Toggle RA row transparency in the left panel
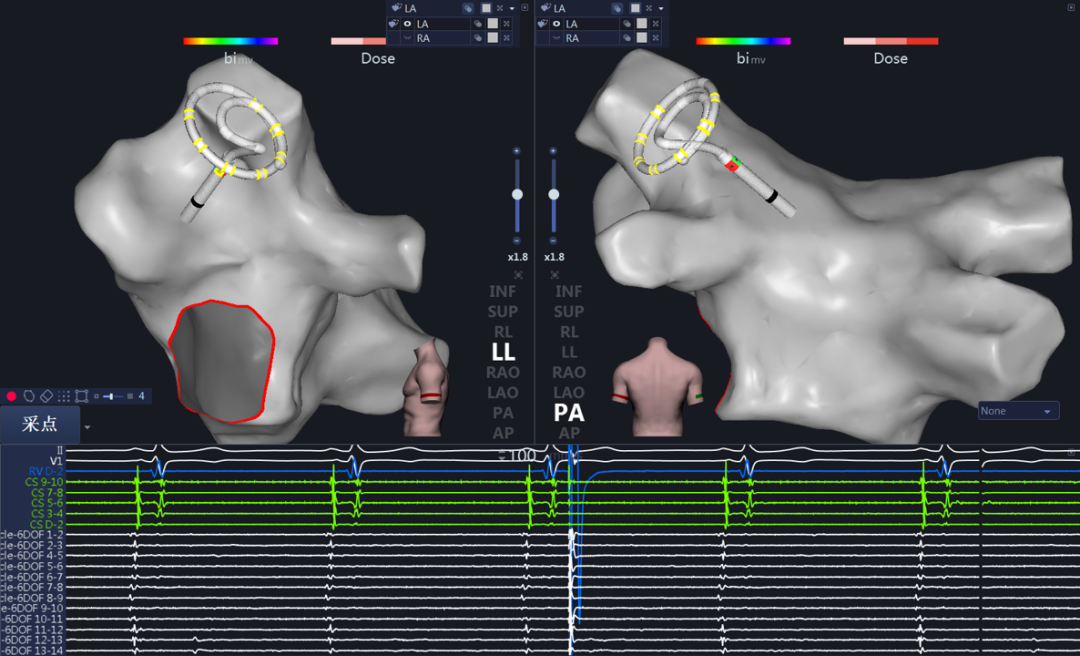The height and width of the screenshot is (656, 1080). 477,38
